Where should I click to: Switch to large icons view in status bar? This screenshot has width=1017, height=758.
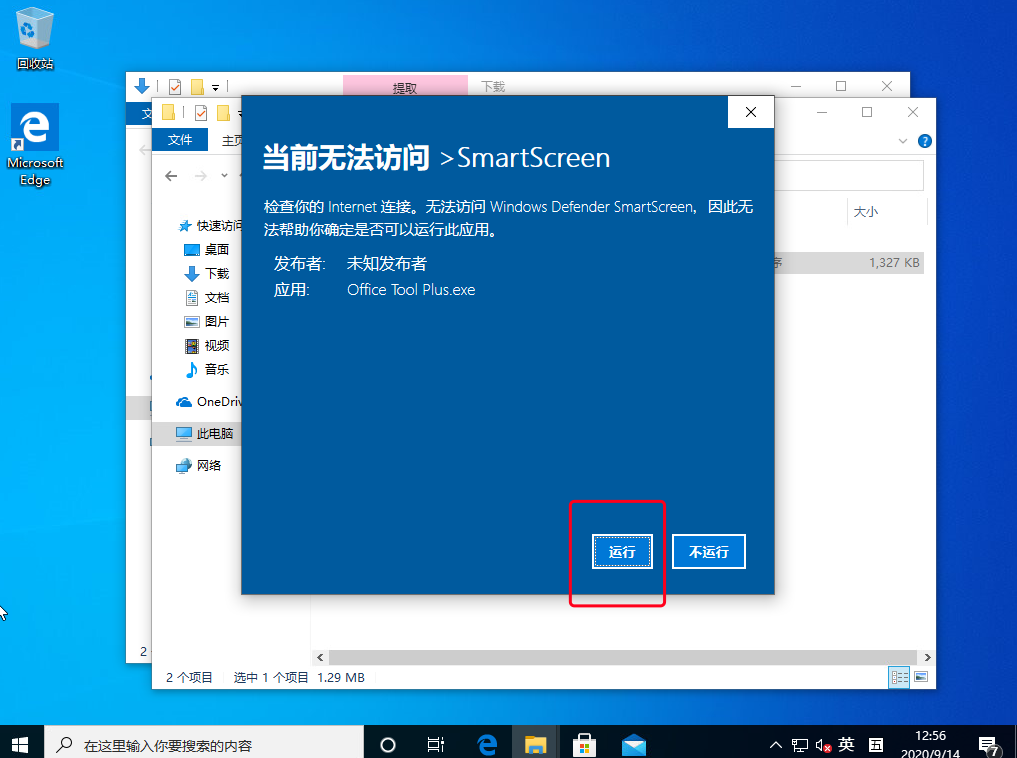click(921, 678)
